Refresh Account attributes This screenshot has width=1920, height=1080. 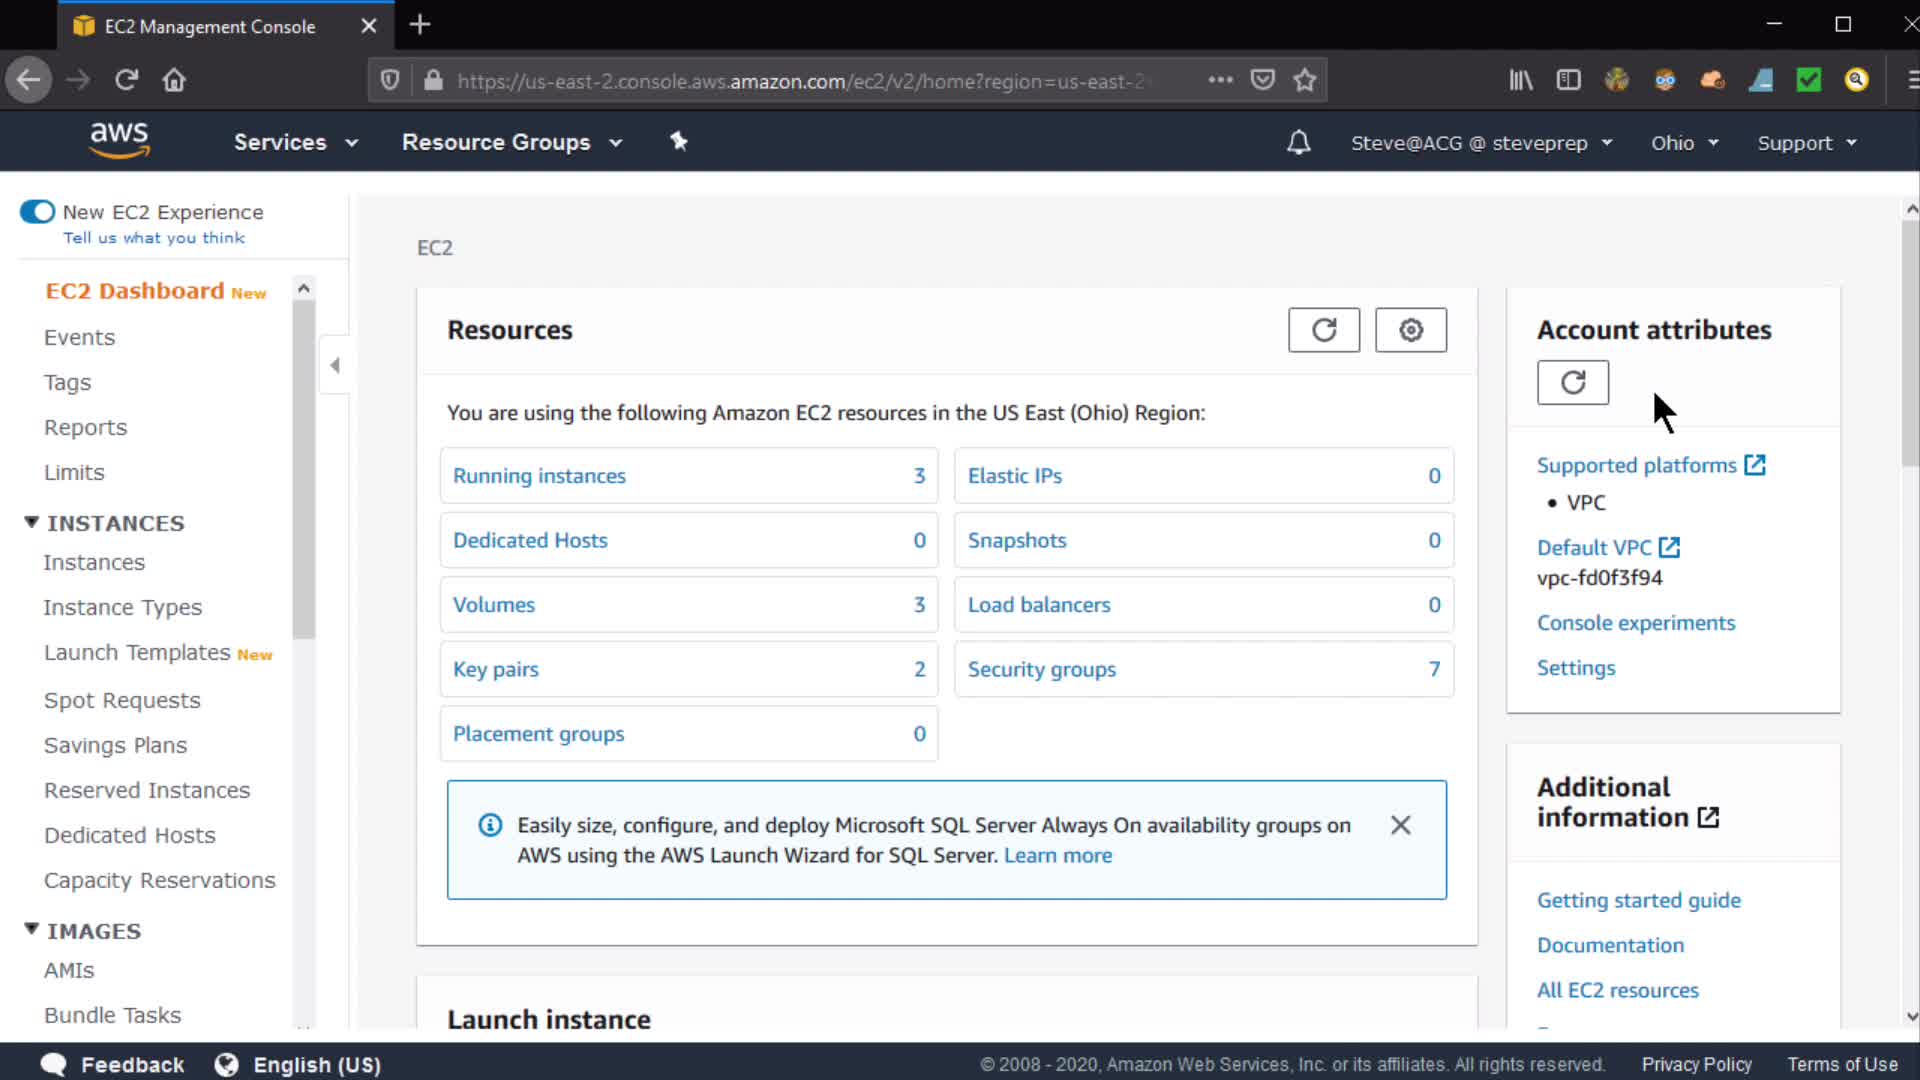click(1572, 383)
